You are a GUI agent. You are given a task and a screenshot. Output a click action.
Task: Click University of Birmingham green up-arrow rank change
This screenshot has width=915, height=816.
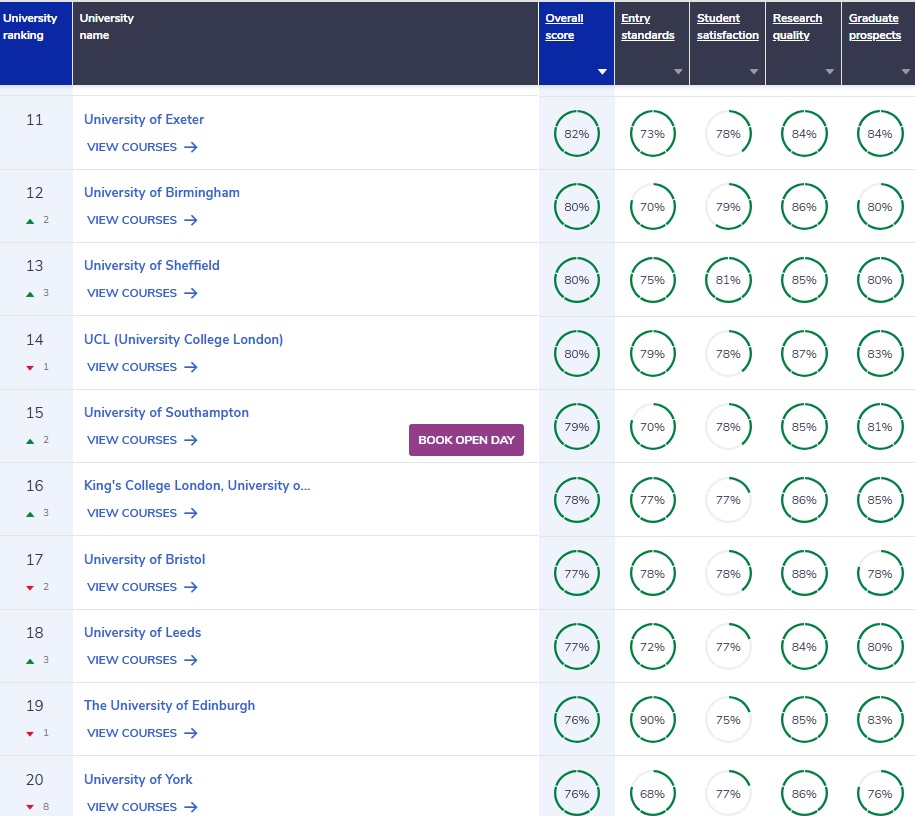point(30,221)
